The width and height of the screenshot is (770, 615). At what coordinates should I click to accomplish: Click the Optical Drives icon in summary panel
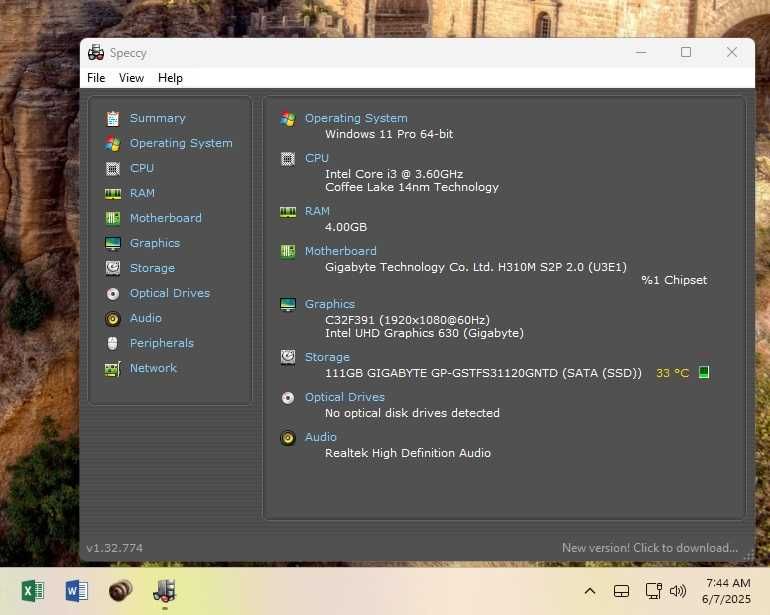pos(288,397)
